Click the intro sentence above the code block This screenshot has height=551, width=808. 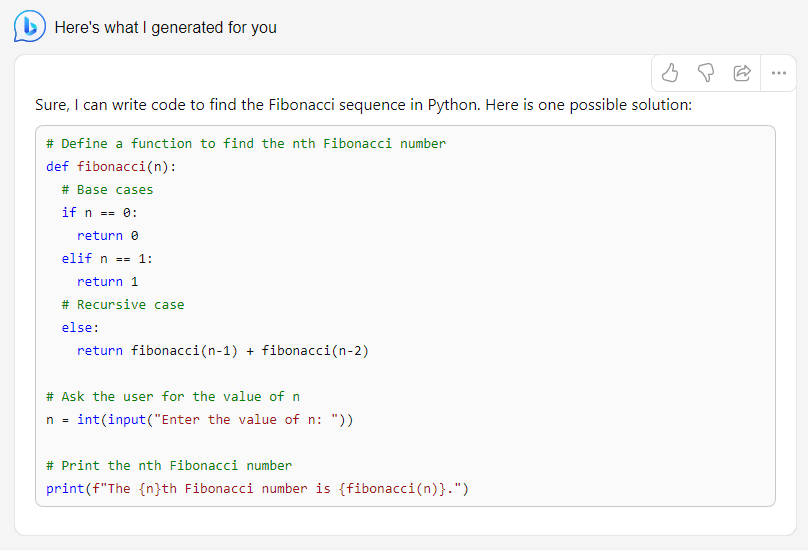pos(363,104)
